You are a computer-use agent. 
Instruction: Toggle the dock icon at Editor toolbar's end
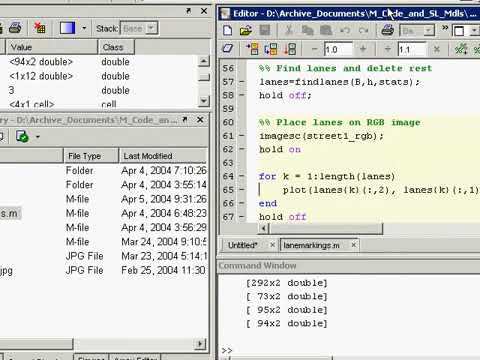pyautogui.click(x=459, y=31)
